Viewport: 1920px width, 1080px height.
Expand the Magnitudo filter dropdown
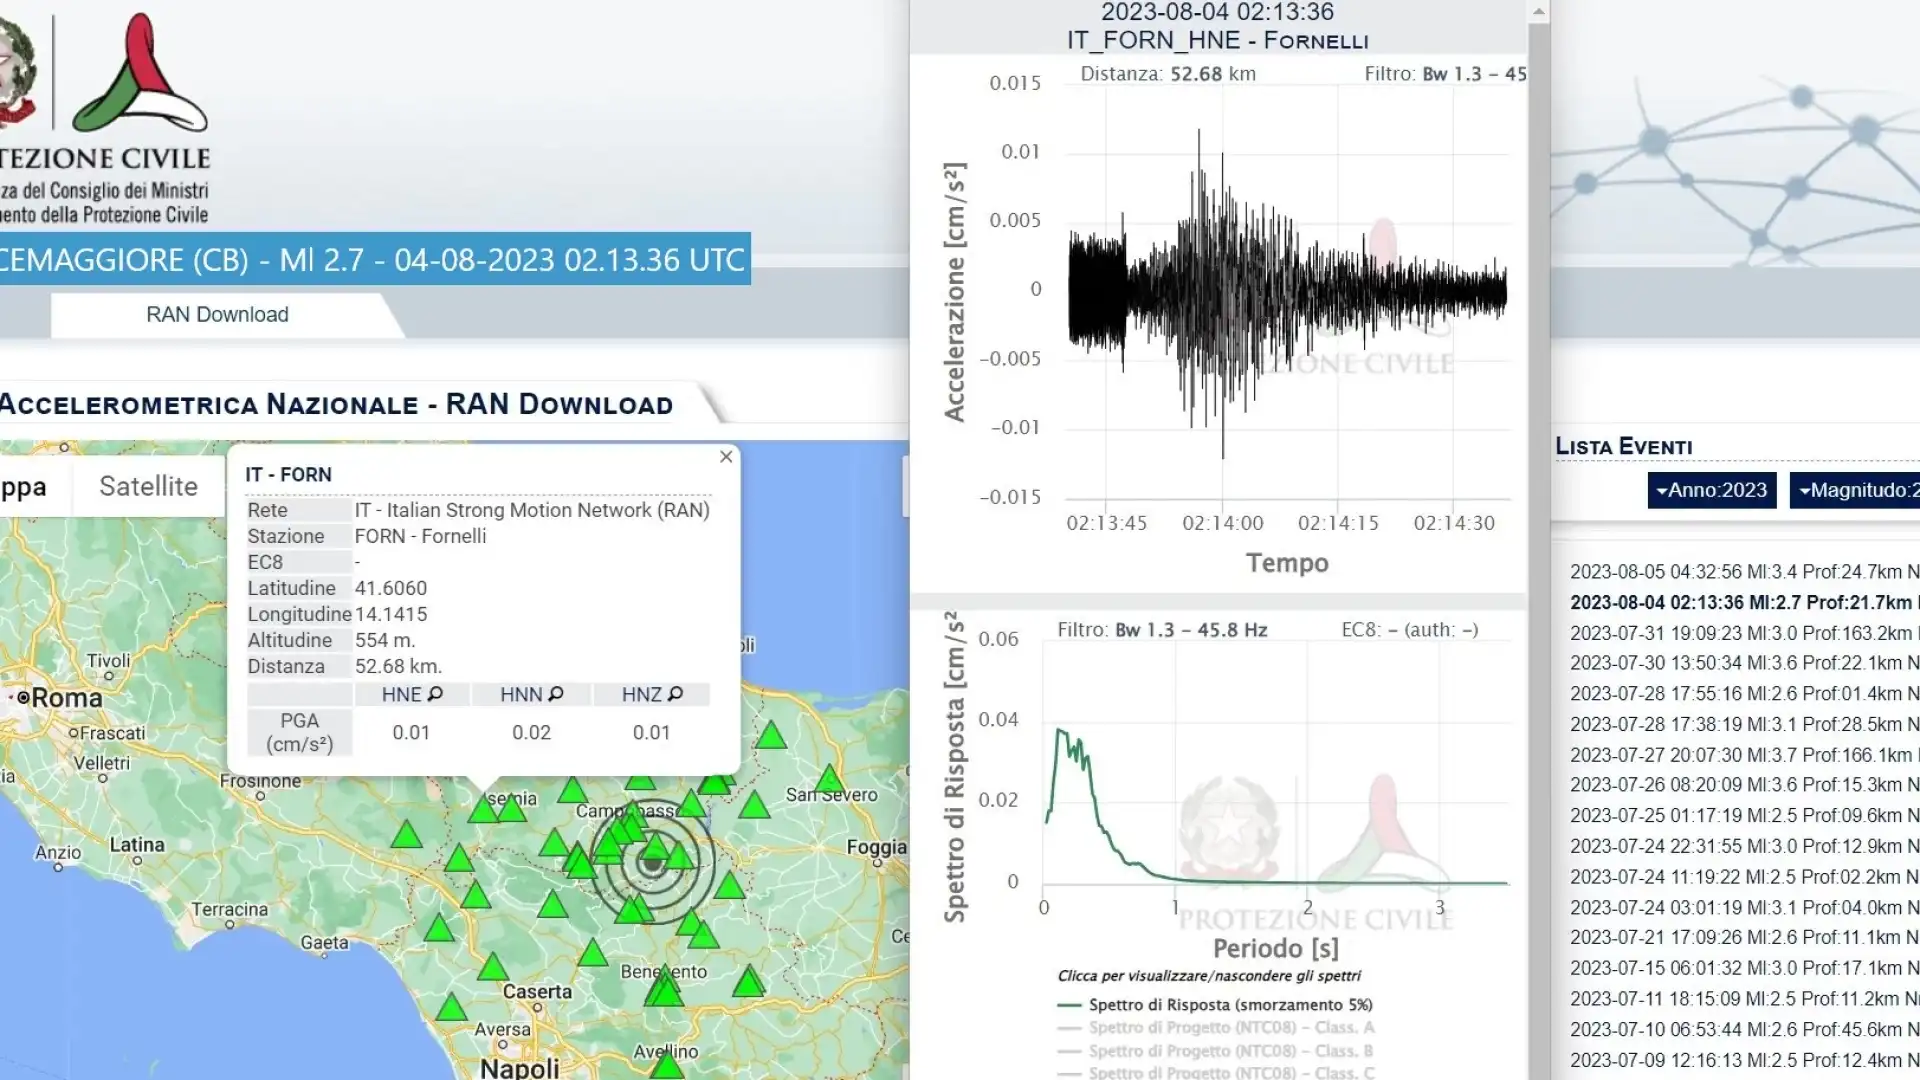click(1855, 490)
